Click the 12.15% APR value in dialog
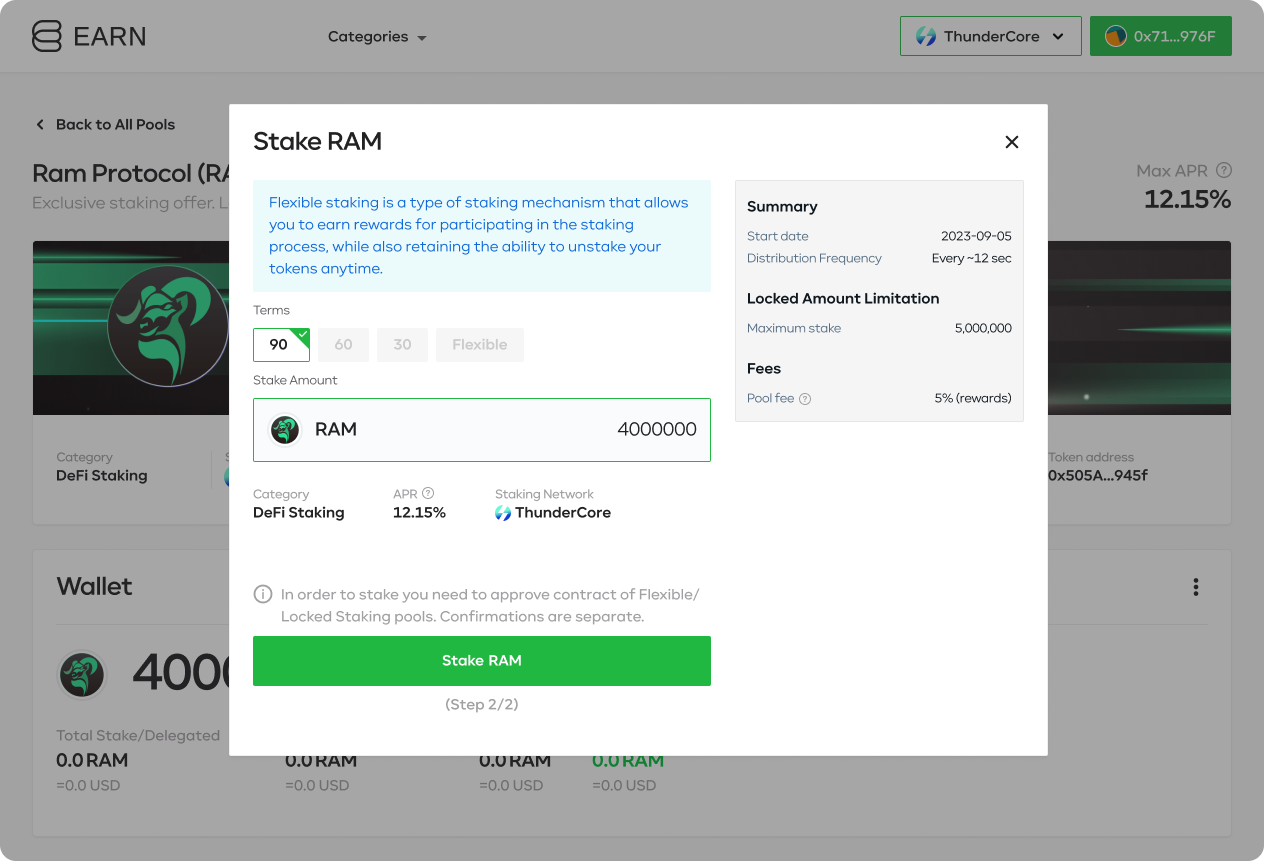 419,513
